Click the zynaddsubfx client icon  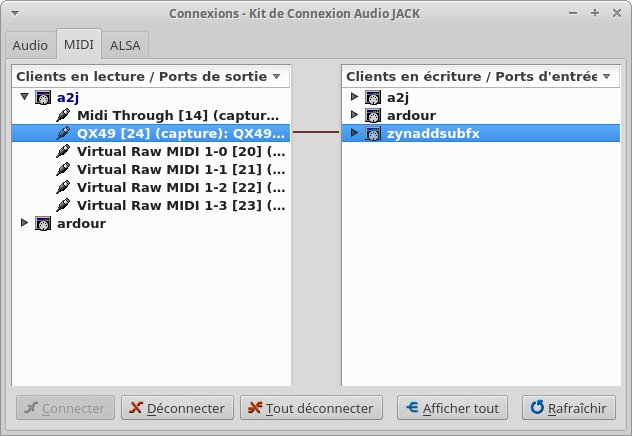point(373,134)
